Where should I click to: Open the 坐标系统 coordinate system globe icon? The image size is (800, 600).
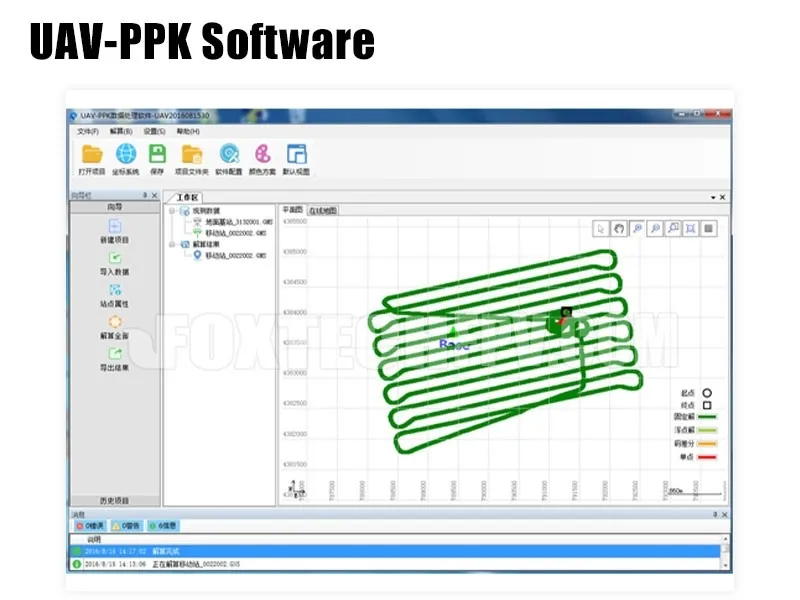click(126, 154)
